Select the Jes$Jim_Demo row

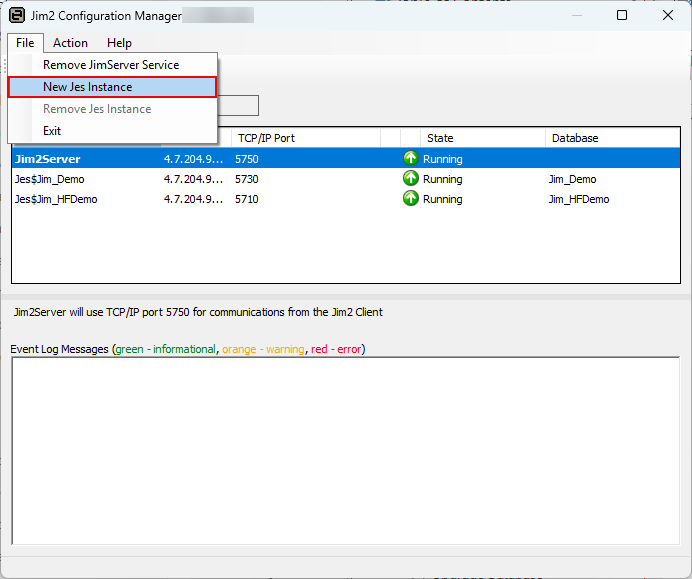pyautogui.click(x=346, y=179)
